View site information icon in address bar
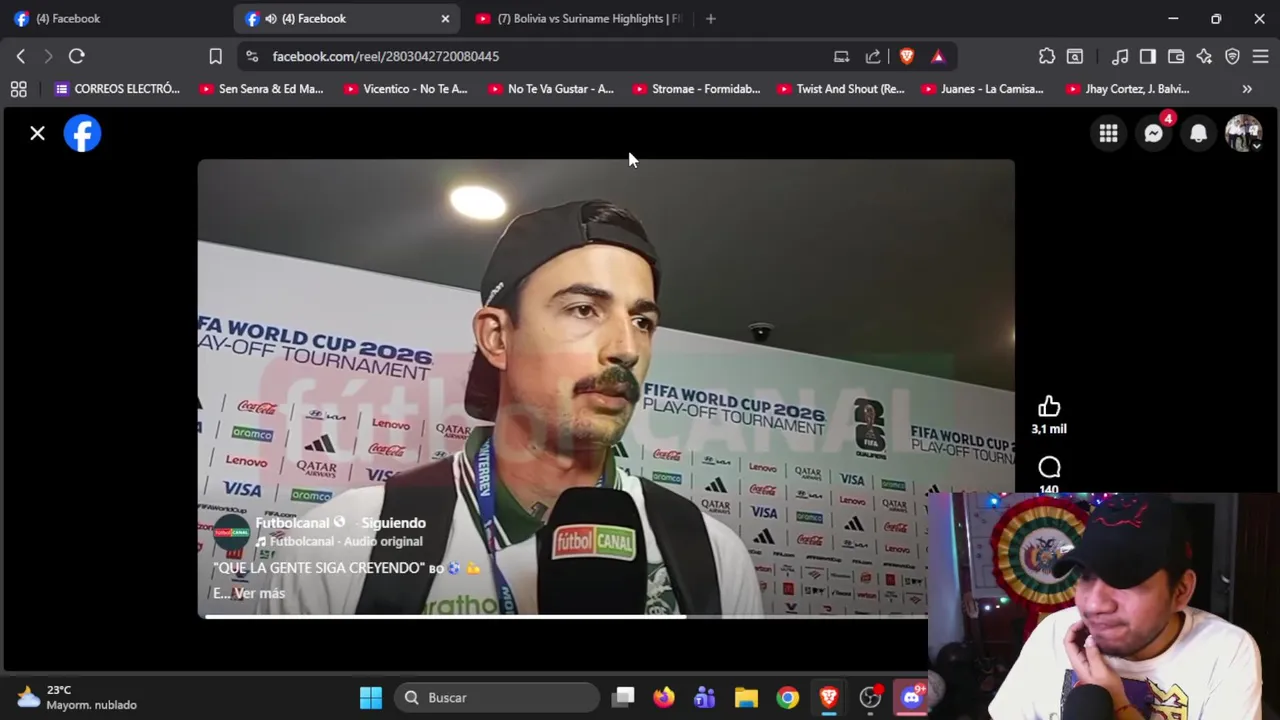The height and width of the screenshot is (720, 1280). pyautogui.click(x=252, y=56)
